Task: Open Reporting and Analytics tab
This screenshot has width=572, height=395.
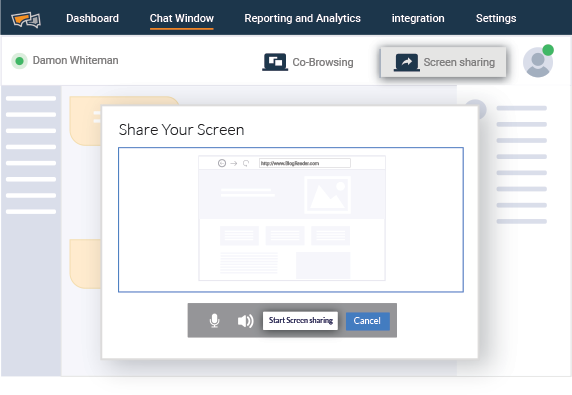Action: tap(302, 18)
